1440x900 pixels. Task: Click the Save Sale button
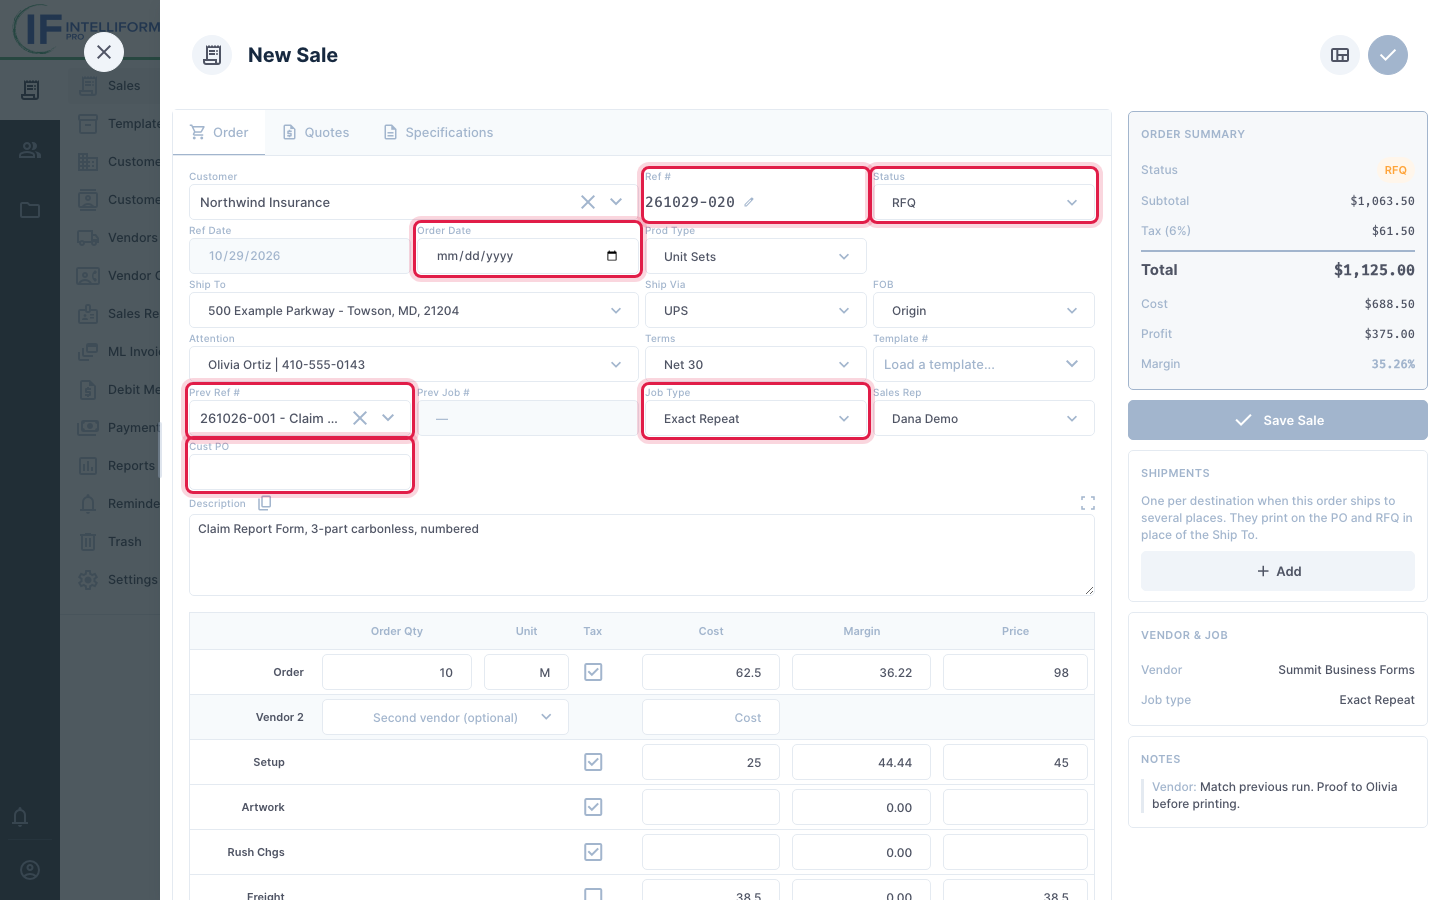1278,420
